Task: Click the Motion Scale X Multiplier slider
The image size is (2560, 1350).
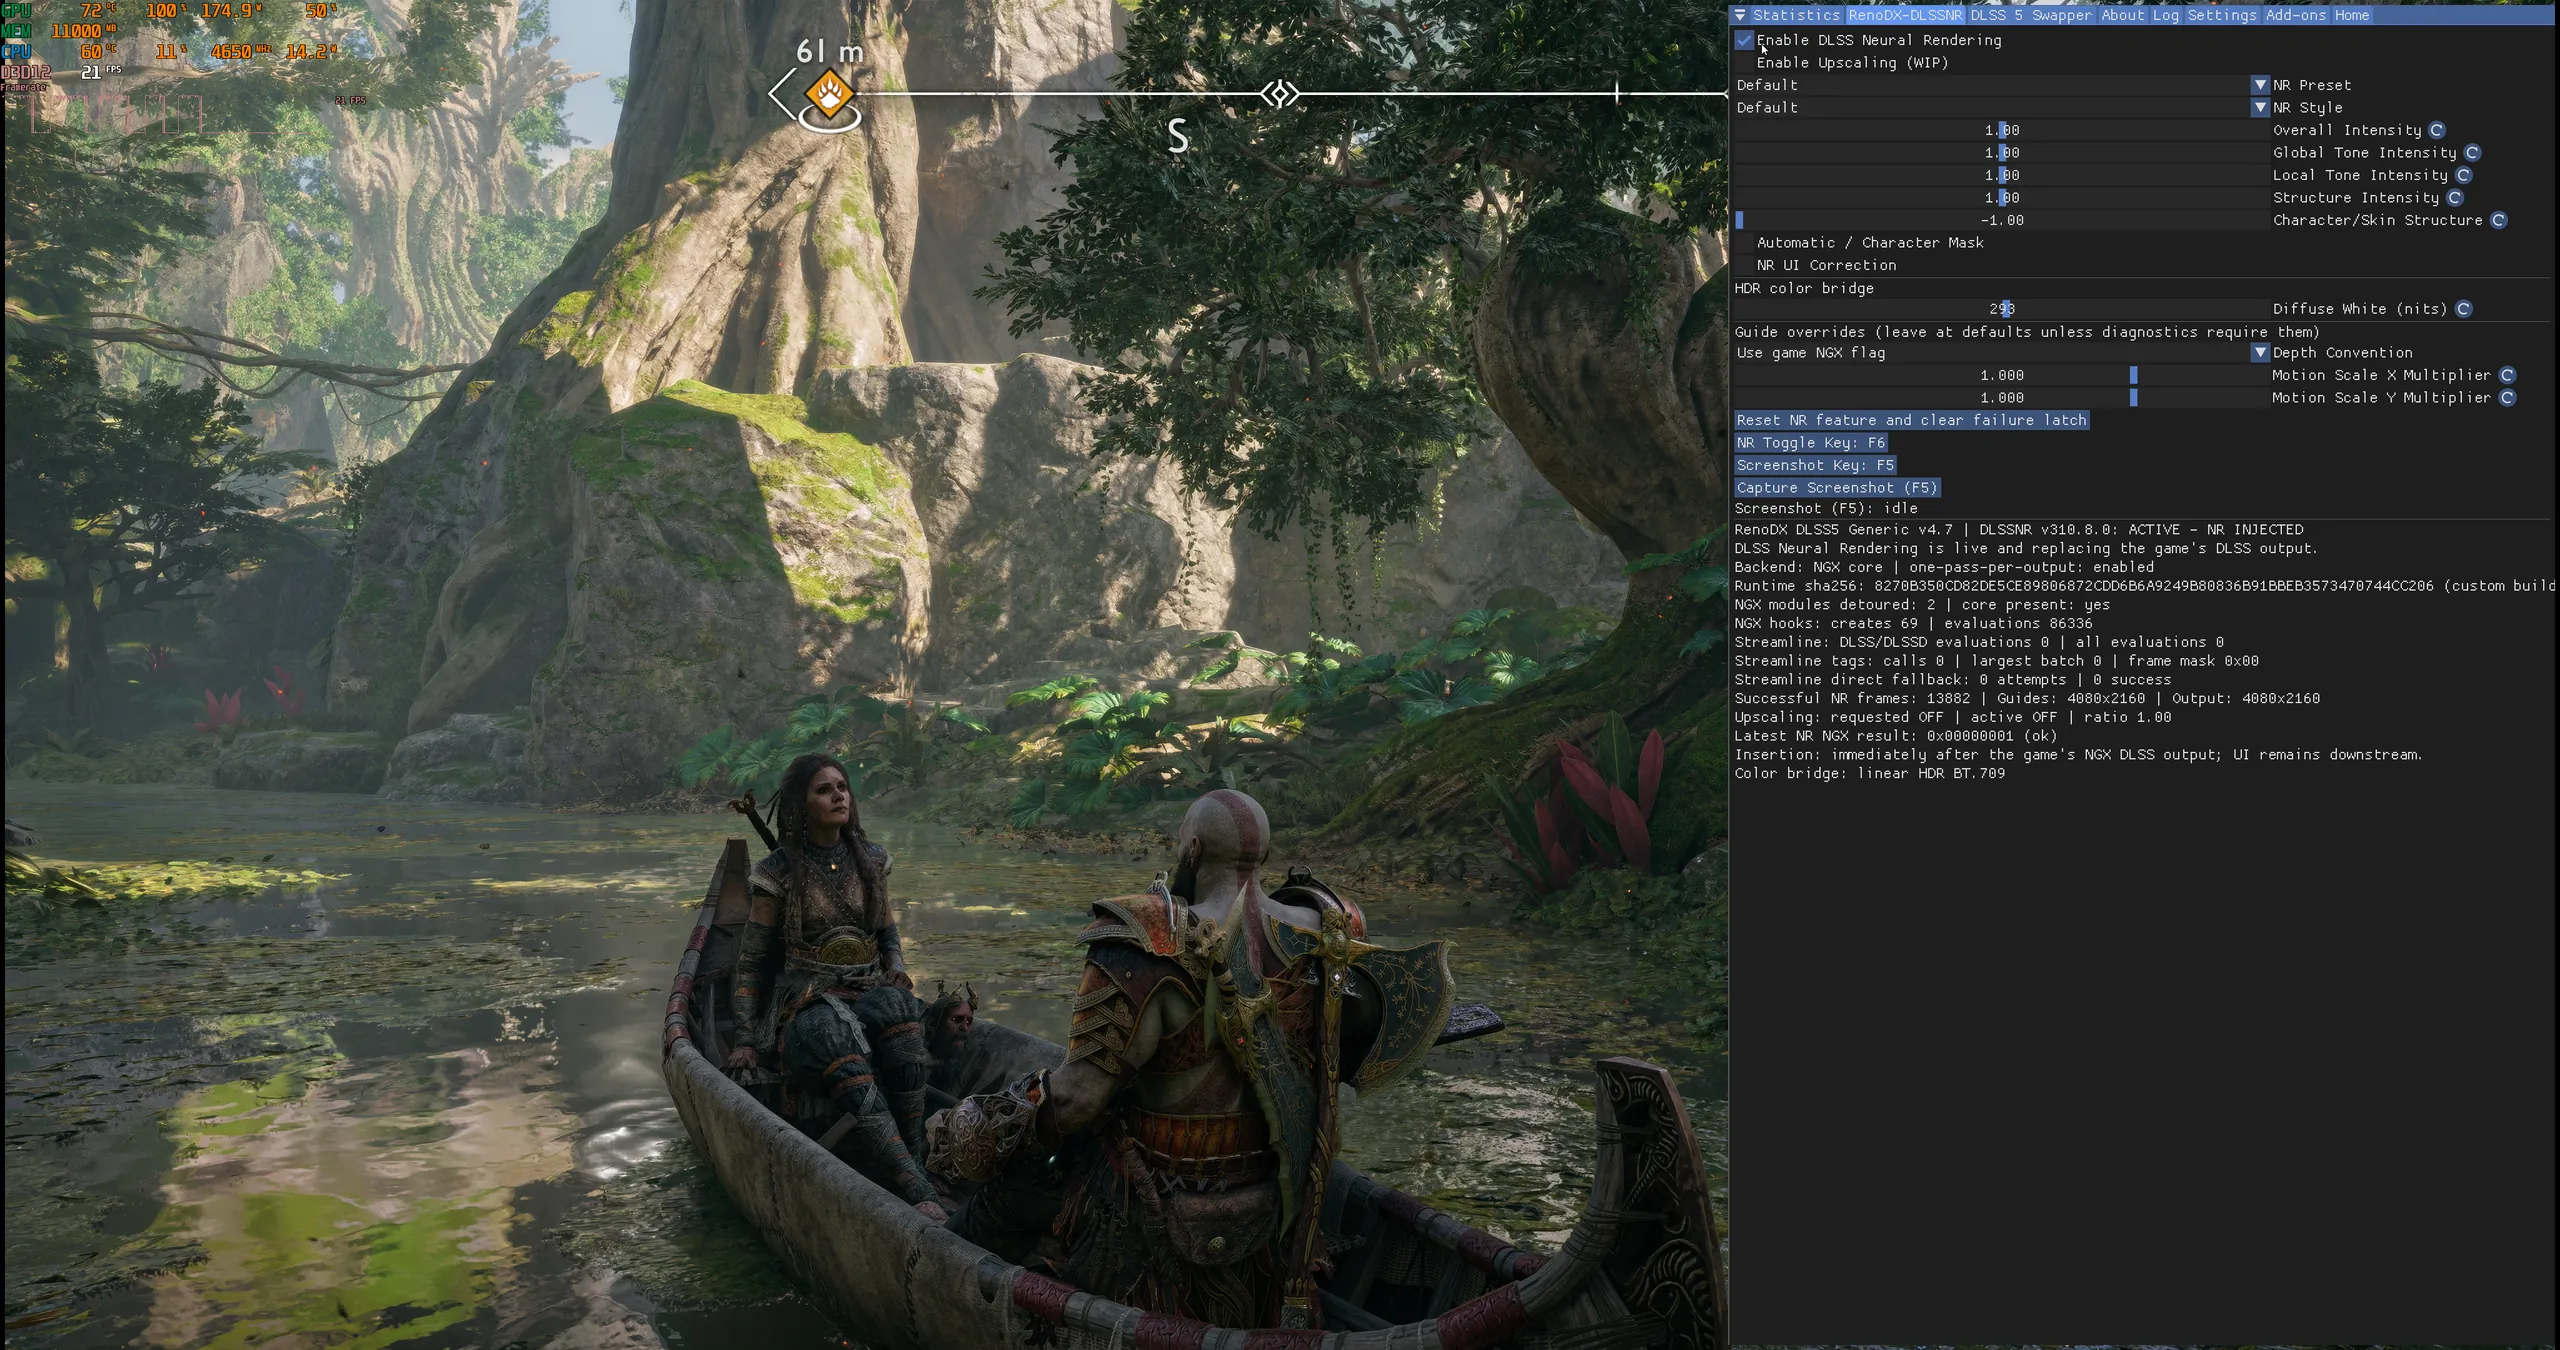Action: 2001,375
